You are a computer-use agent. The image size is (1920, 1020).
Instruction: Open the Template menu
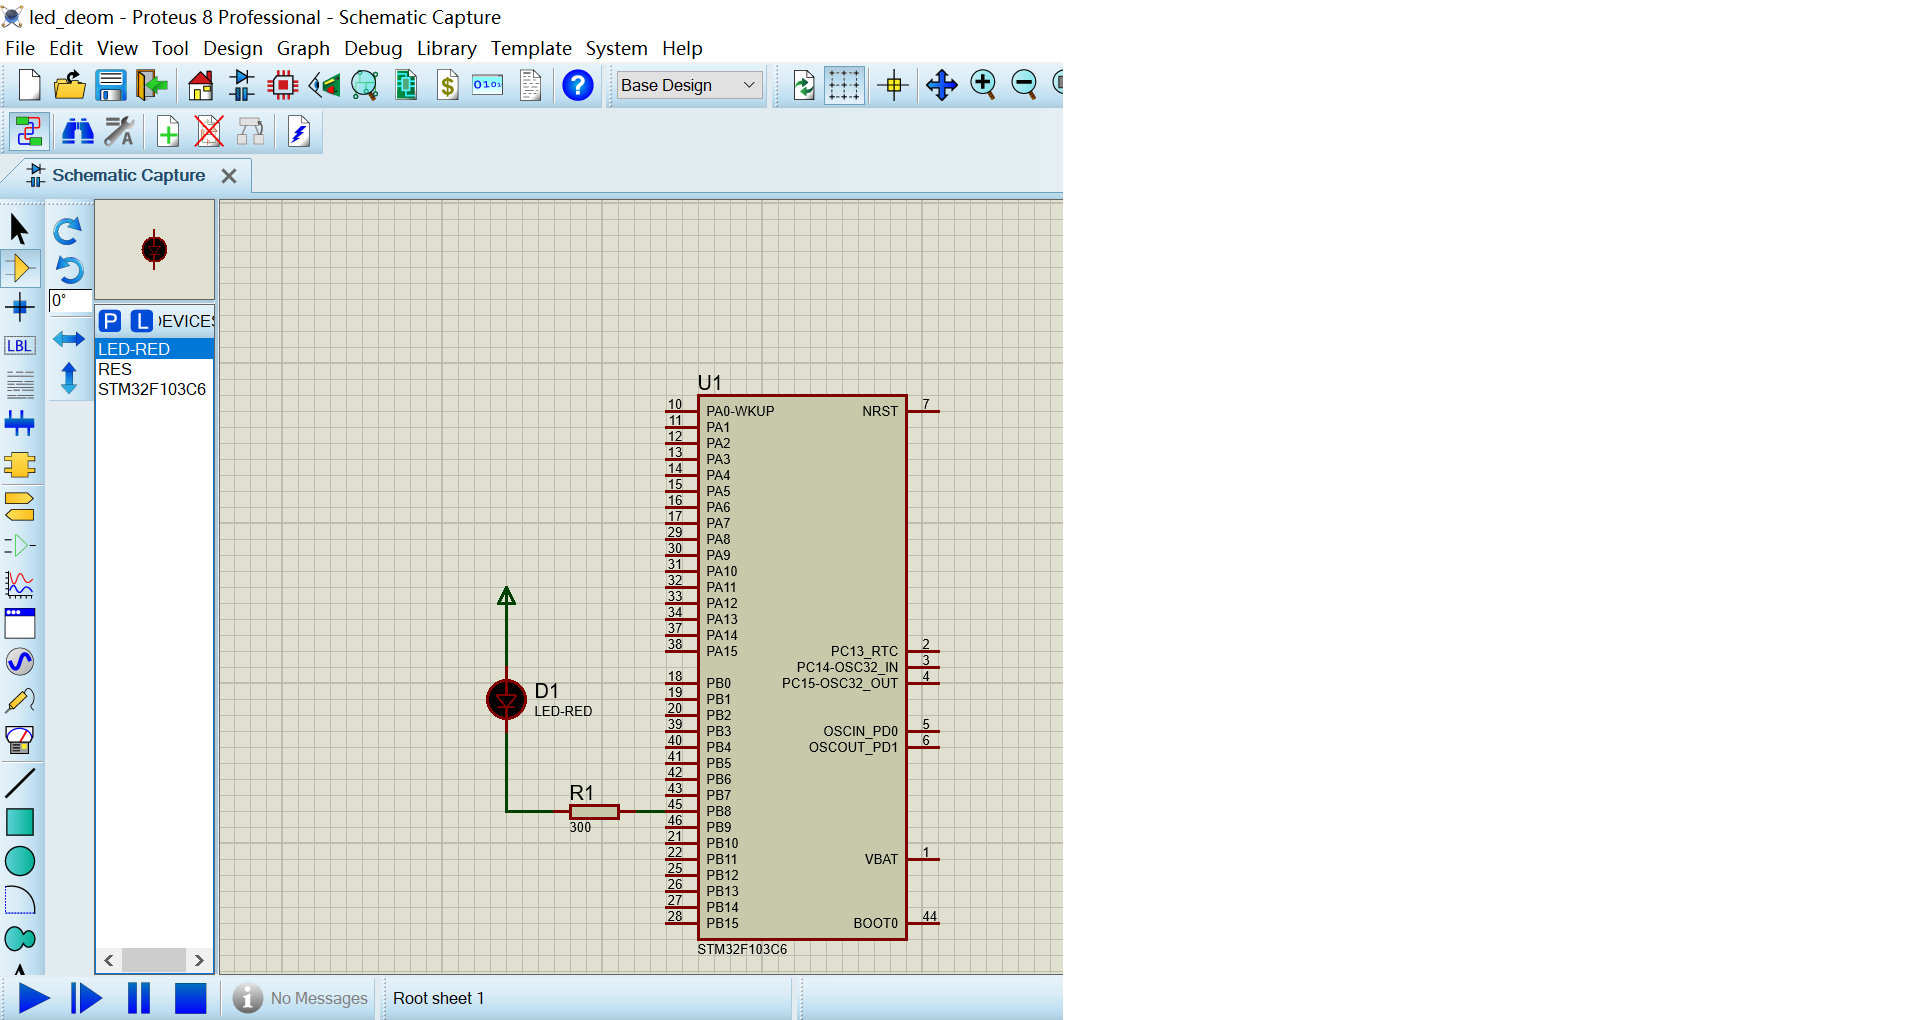[531, 48]
